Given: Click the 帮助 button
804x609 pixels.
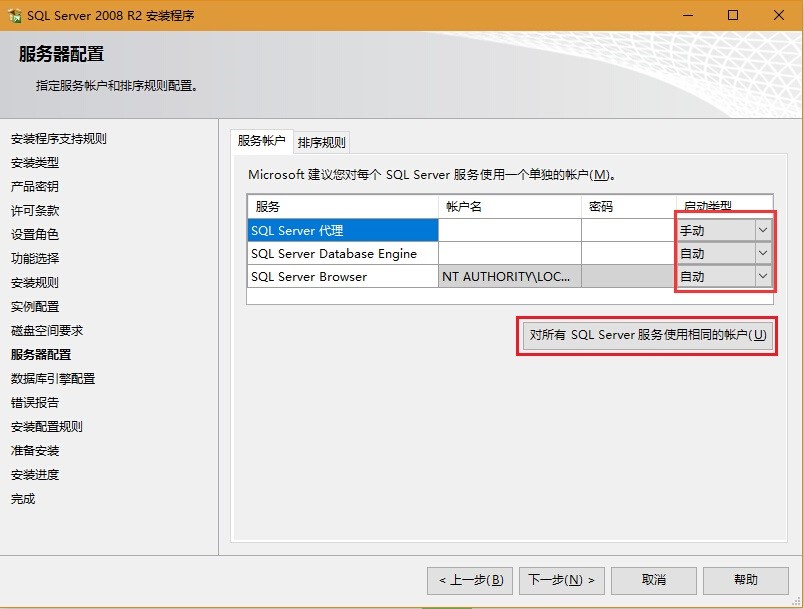Looking at the screenshot, I should click(x=746, y=580).
